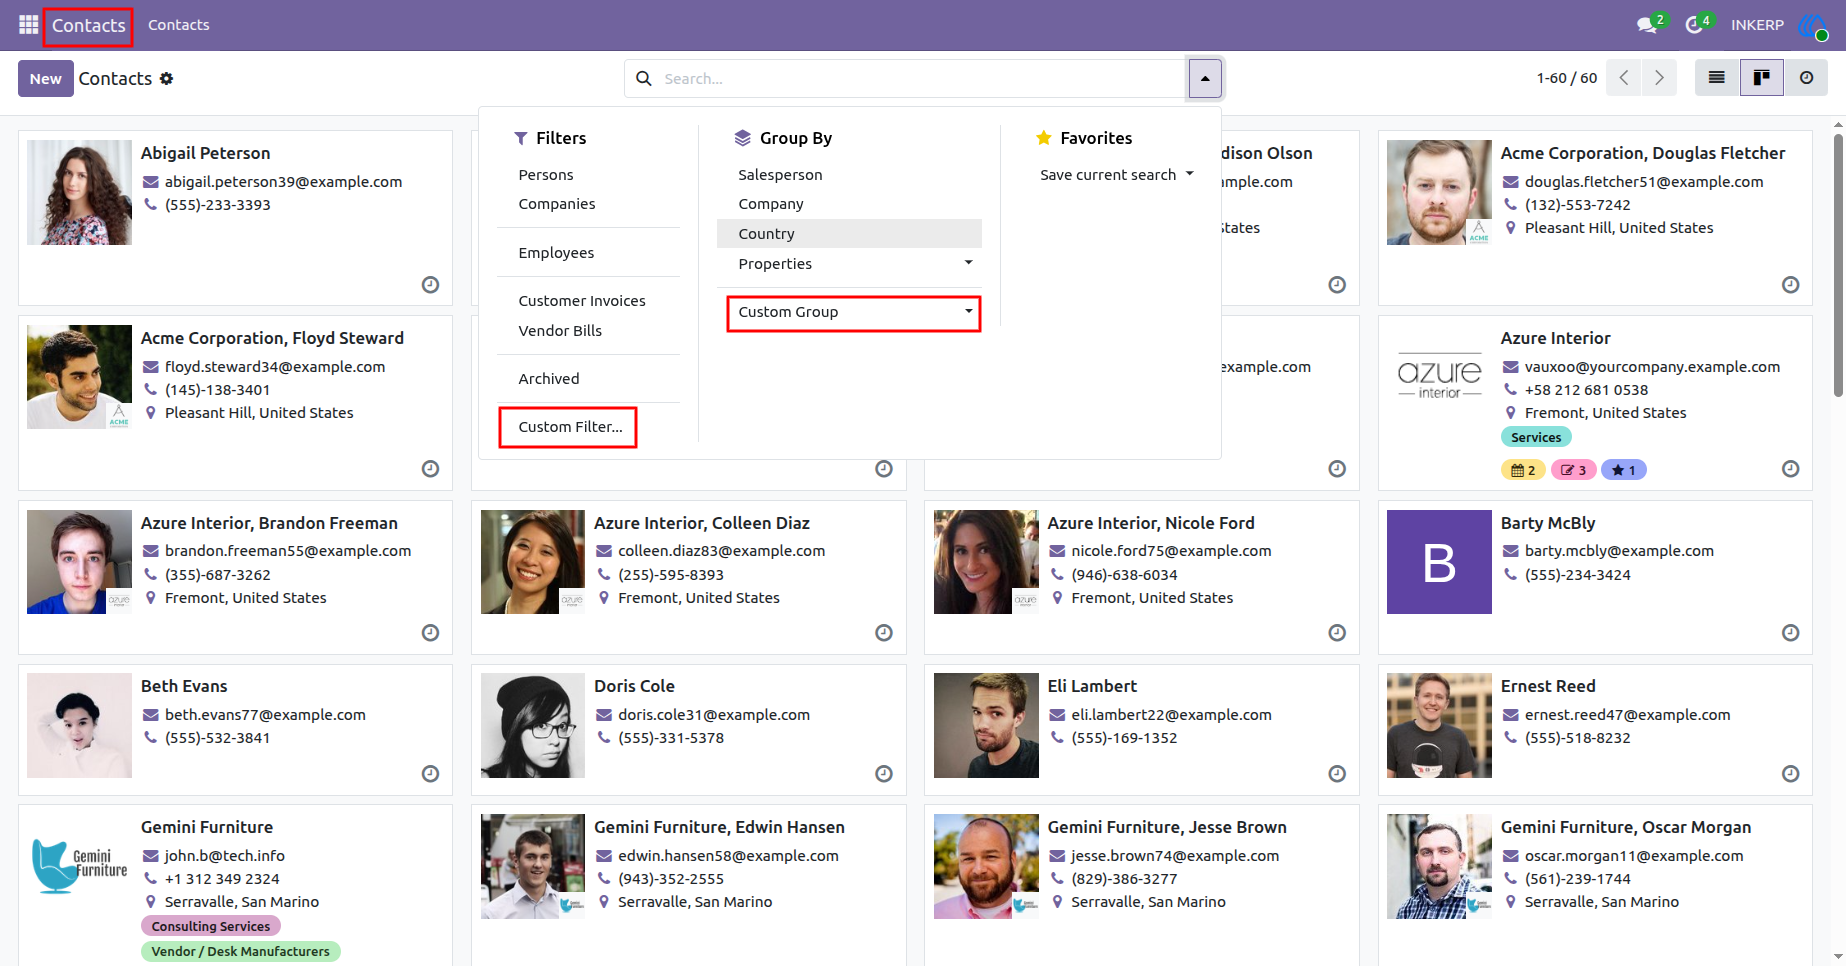
Task: Toggle the Vendor Bills filter
Action: (x=560, y=331)
